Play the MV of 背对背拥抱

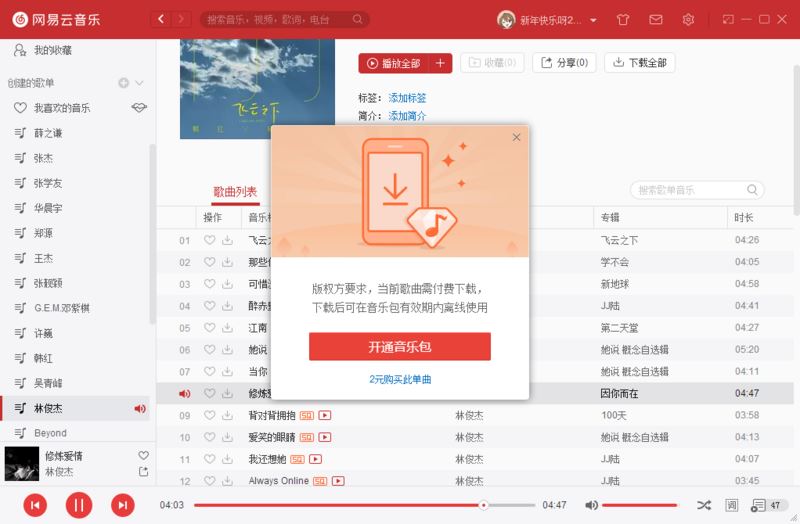pos(325,415)
